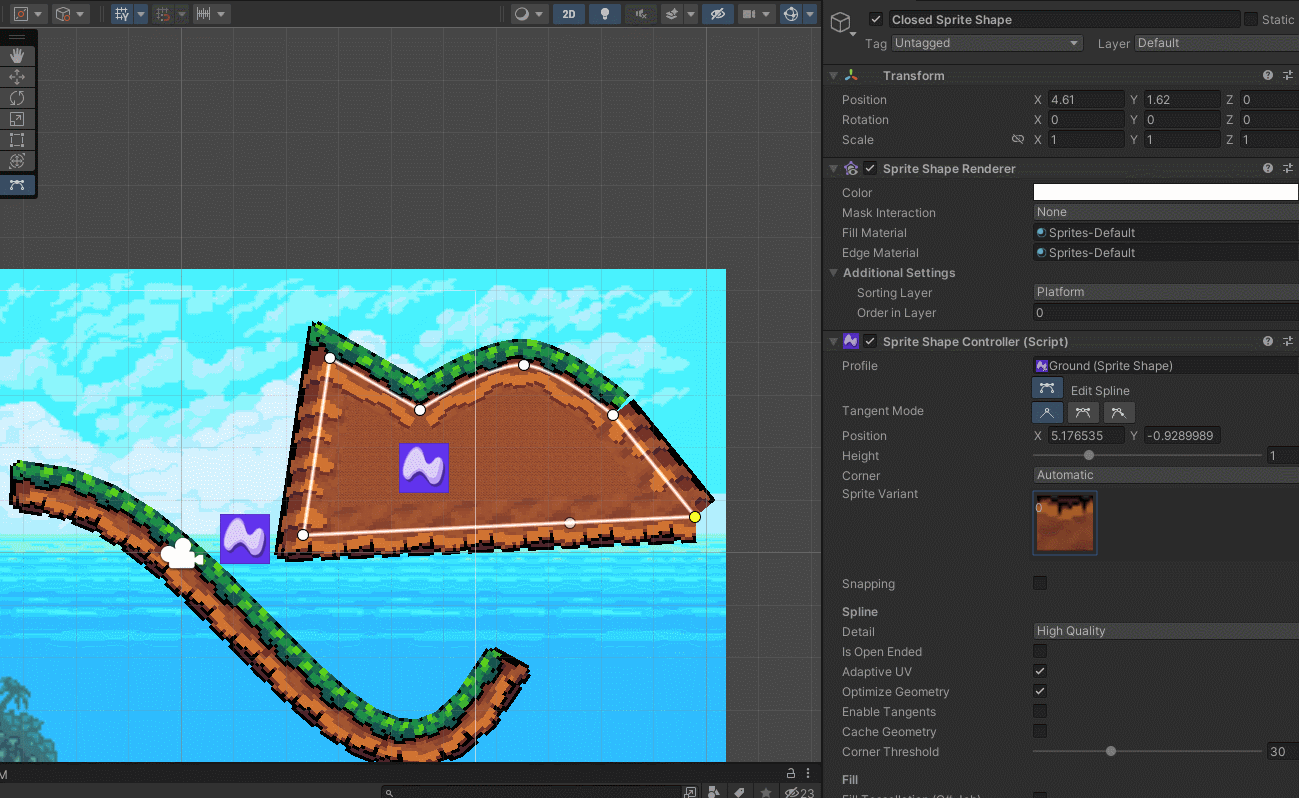Disable Optimize Geometry checkbox
This screenshot has width=1299, height=798.
1040,691
